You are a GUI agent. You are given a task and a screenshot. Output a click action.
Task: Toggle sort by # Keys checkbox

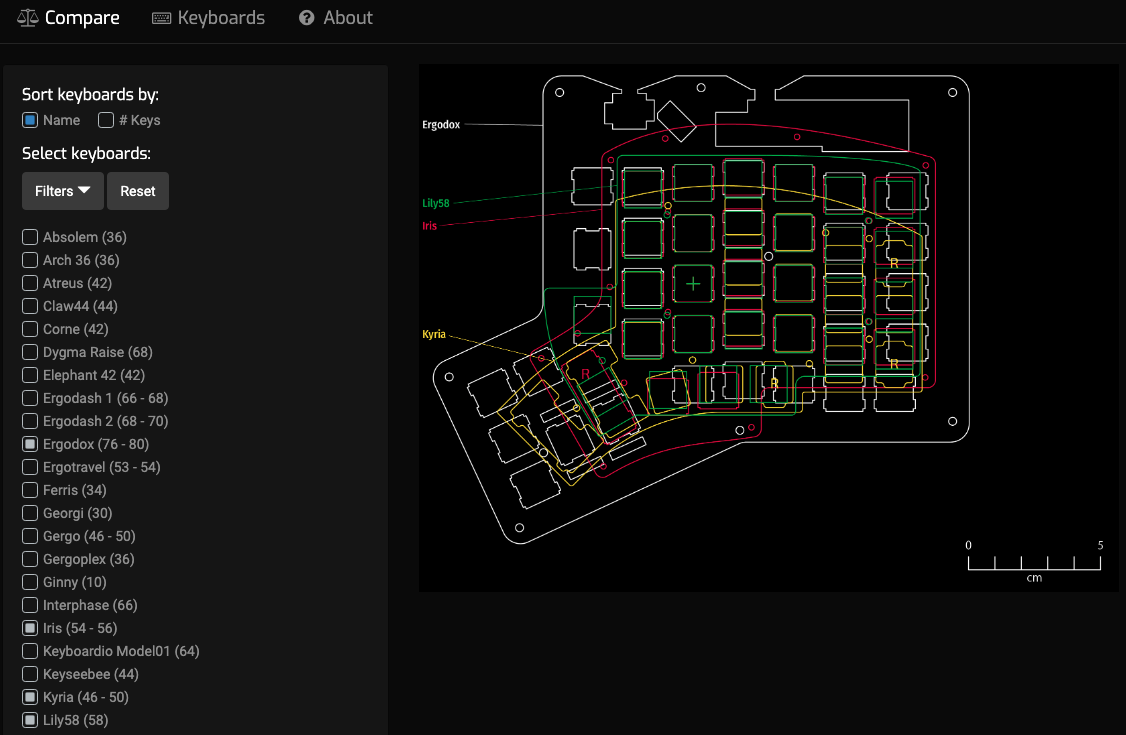(106, 120)
